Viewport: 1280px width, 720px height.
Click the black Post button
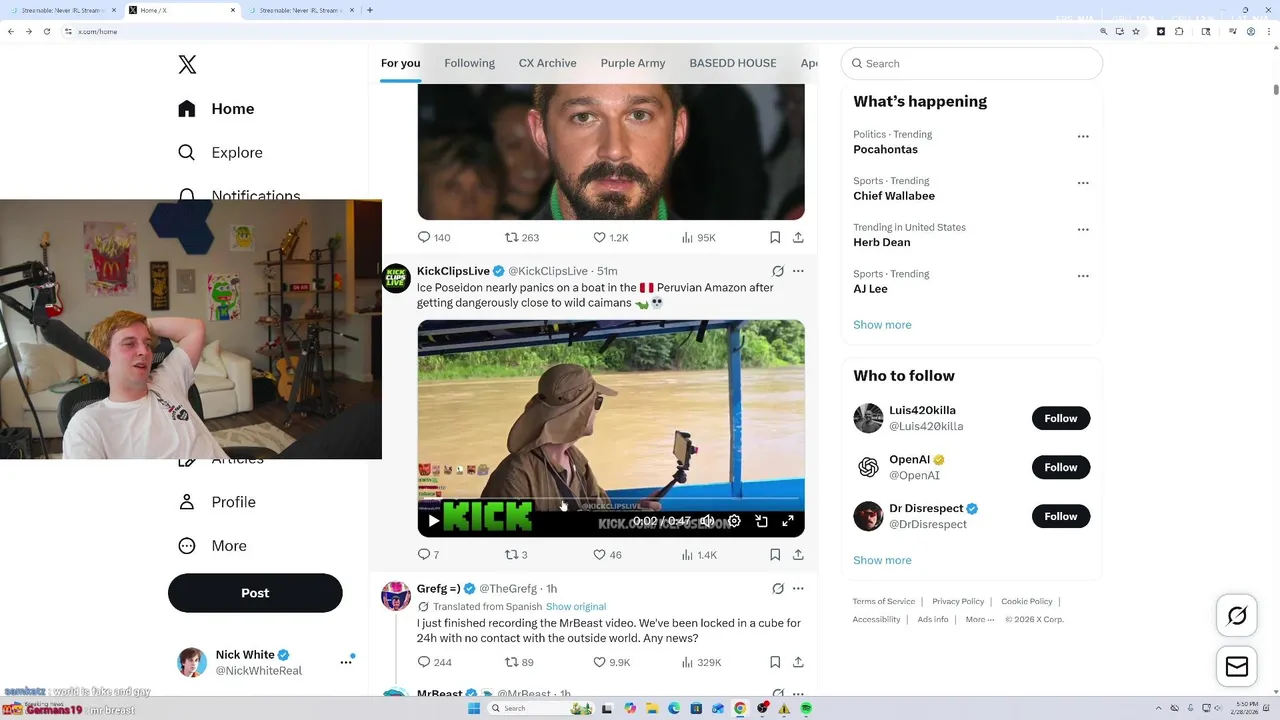(255, 593)
